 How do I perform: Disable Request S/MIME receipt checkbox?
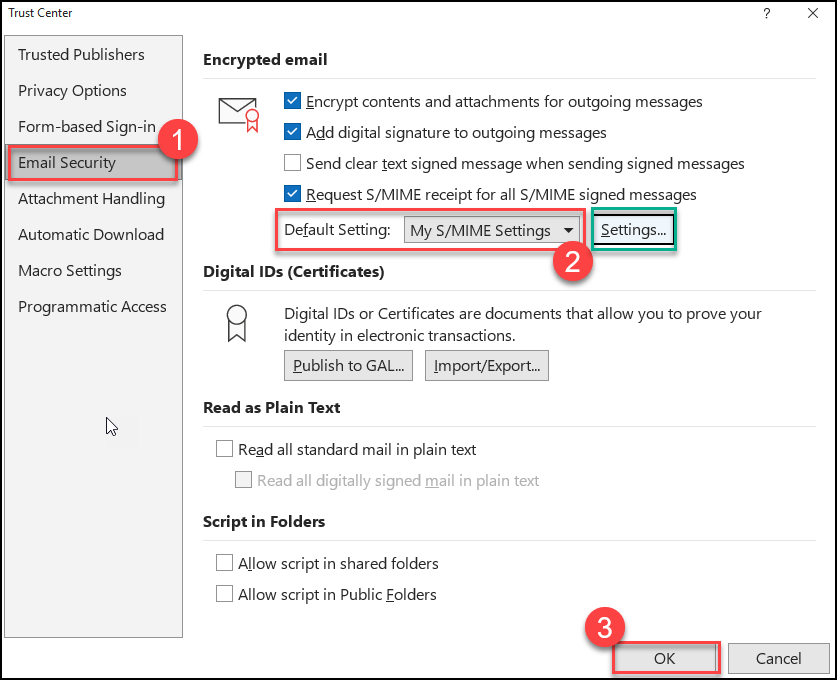click(x=292, y=194)
